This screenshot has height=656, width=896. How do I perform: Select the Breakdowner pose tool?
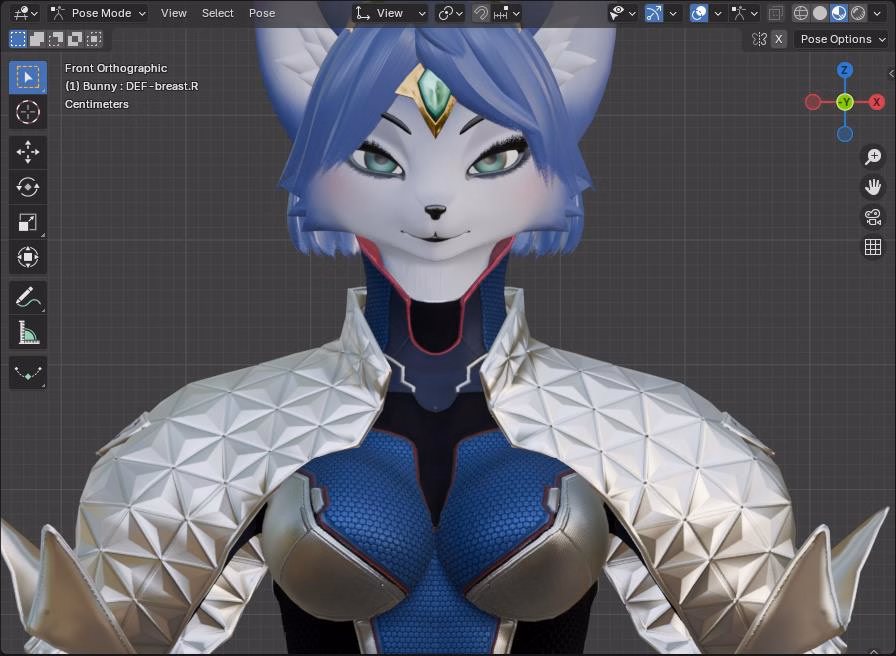click(27, 373)
